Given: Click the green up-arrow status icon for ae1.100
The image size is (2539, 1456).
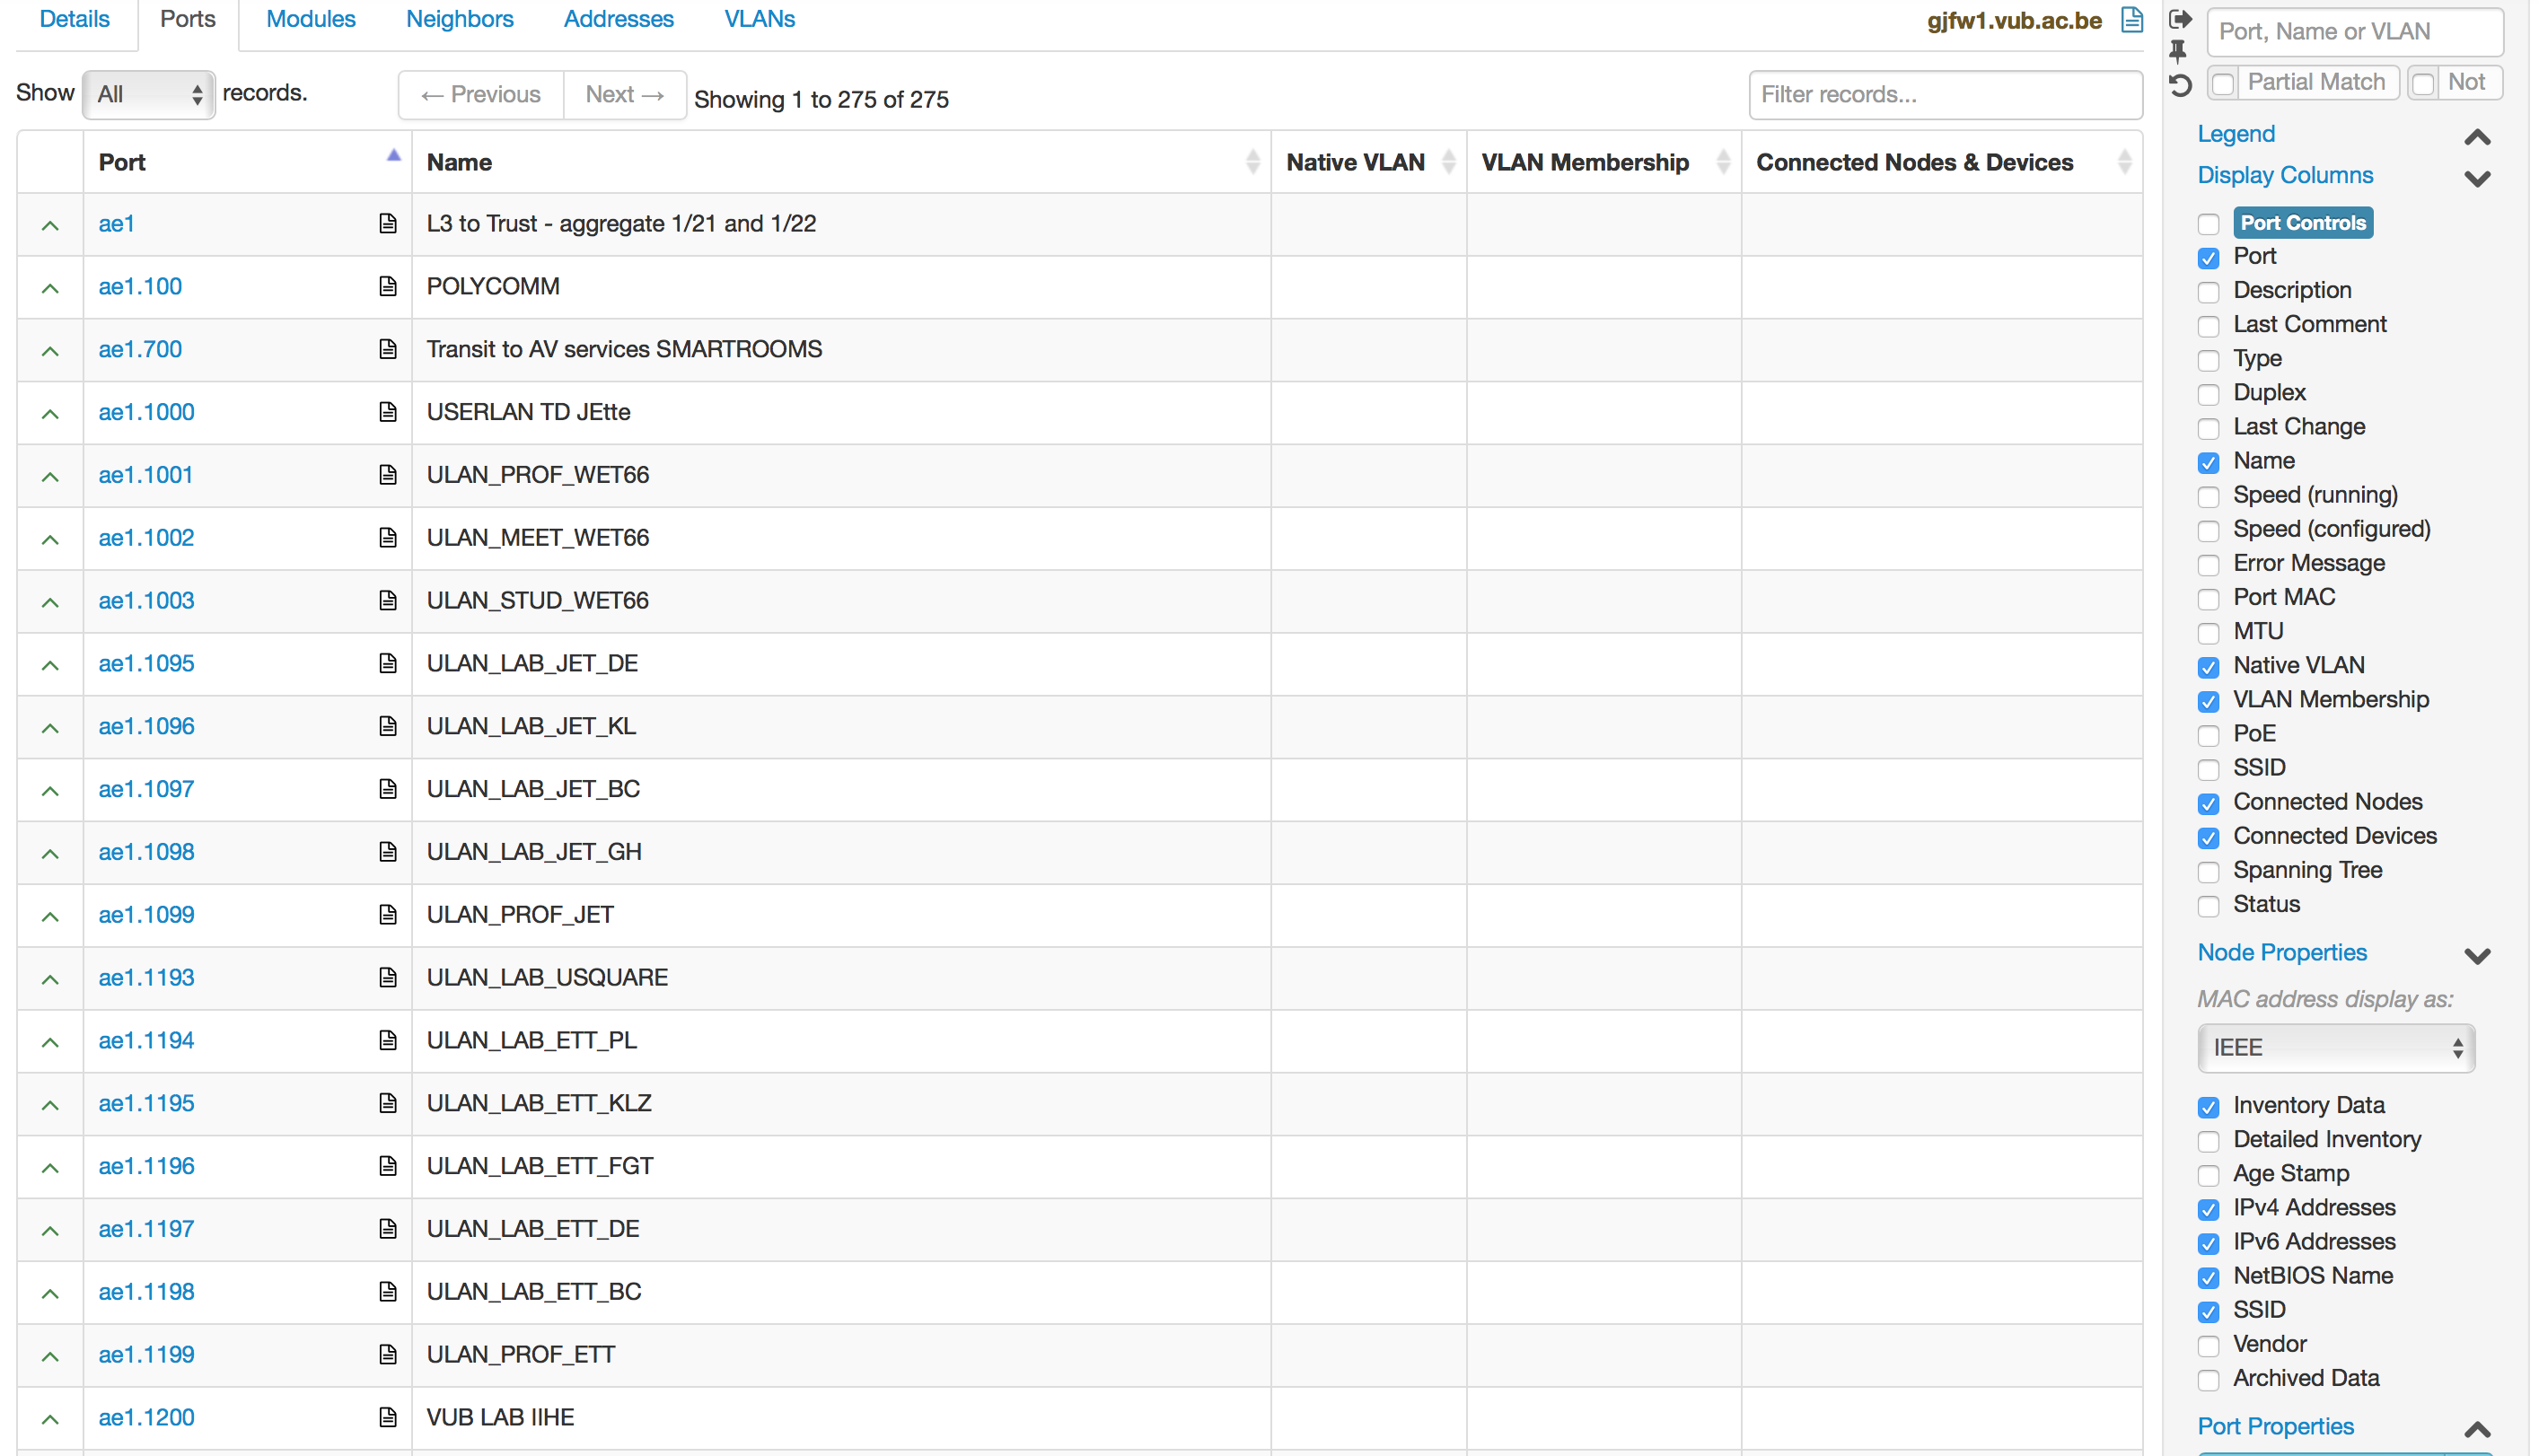Looking at the screenshot, I should tap(49, 287).
